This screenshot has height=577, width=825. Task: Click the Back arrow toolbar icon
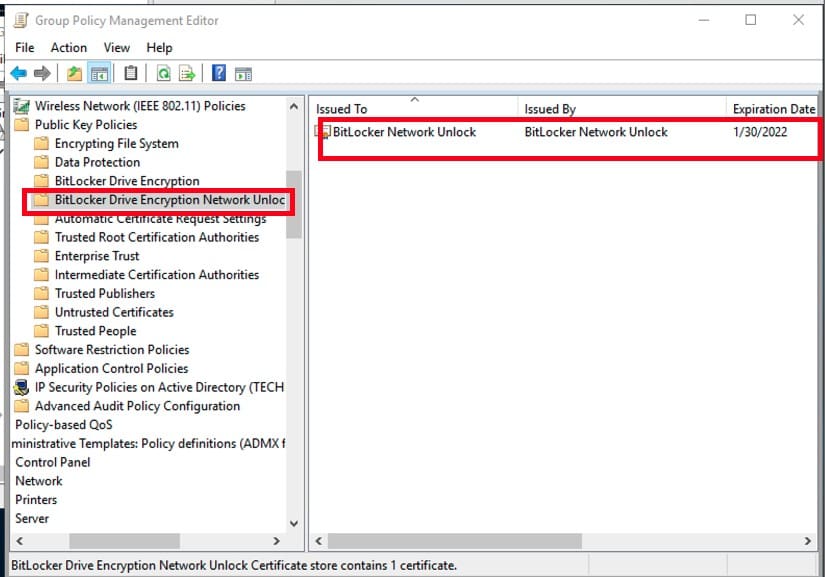(x=18, y=73)
